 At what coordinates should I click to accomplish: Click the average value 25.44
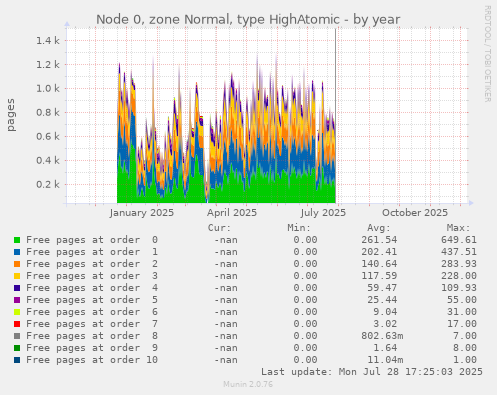point(382,300)
